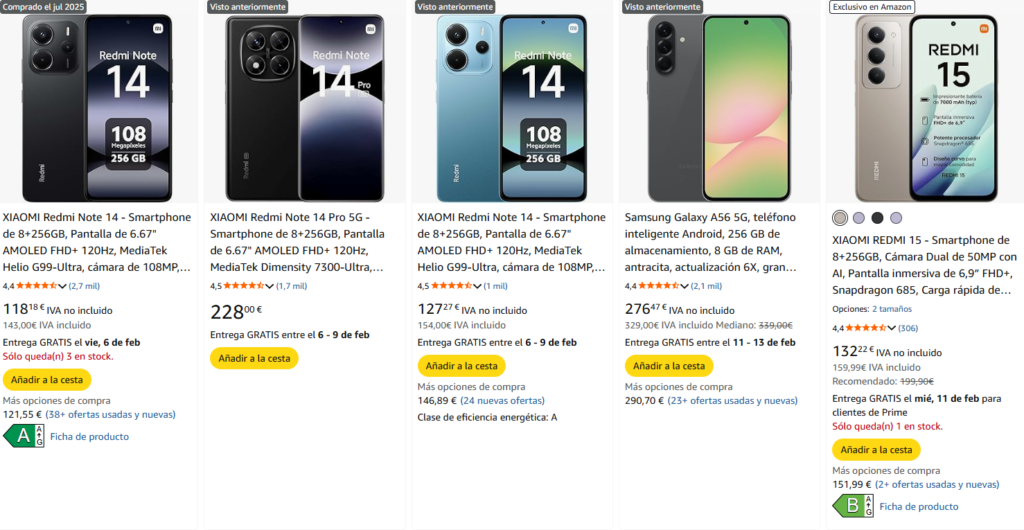
Task: Expand the rating chevron for XIAOMI REDMI 15
Action: coord(891,328)
